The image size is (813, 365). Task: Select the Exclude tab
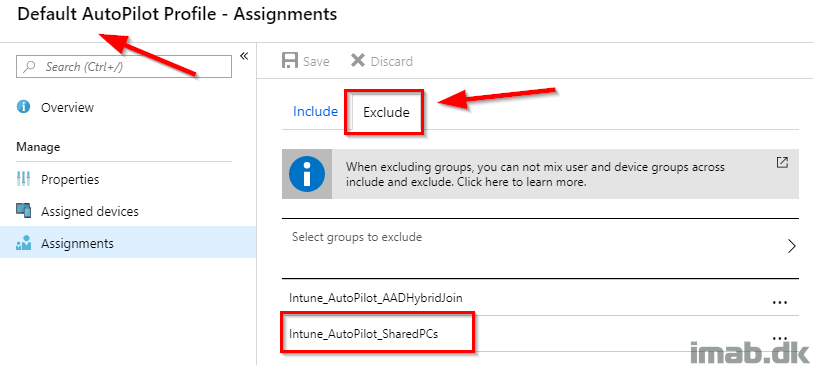pos(386,112)
